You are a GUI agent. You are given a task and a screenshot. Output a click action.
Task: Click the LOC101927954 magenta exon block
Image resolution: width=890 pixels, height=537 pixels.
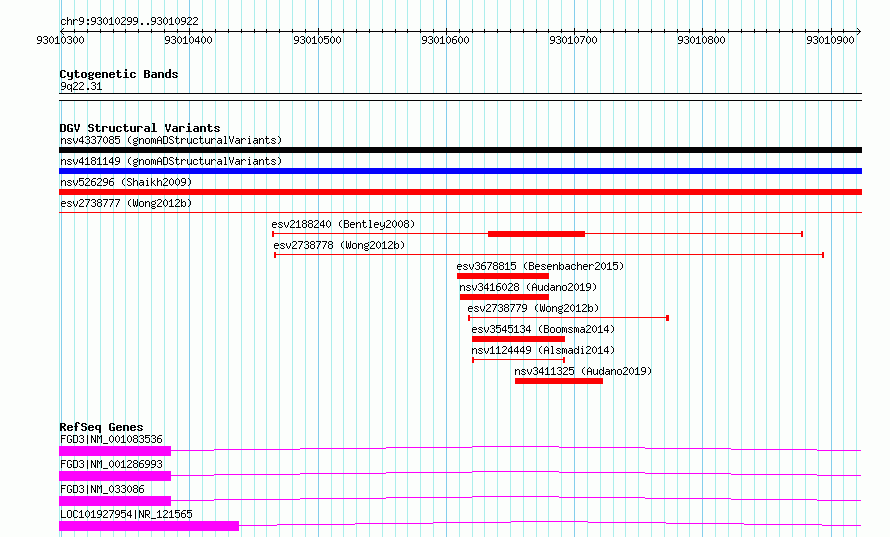click(149, 526)
